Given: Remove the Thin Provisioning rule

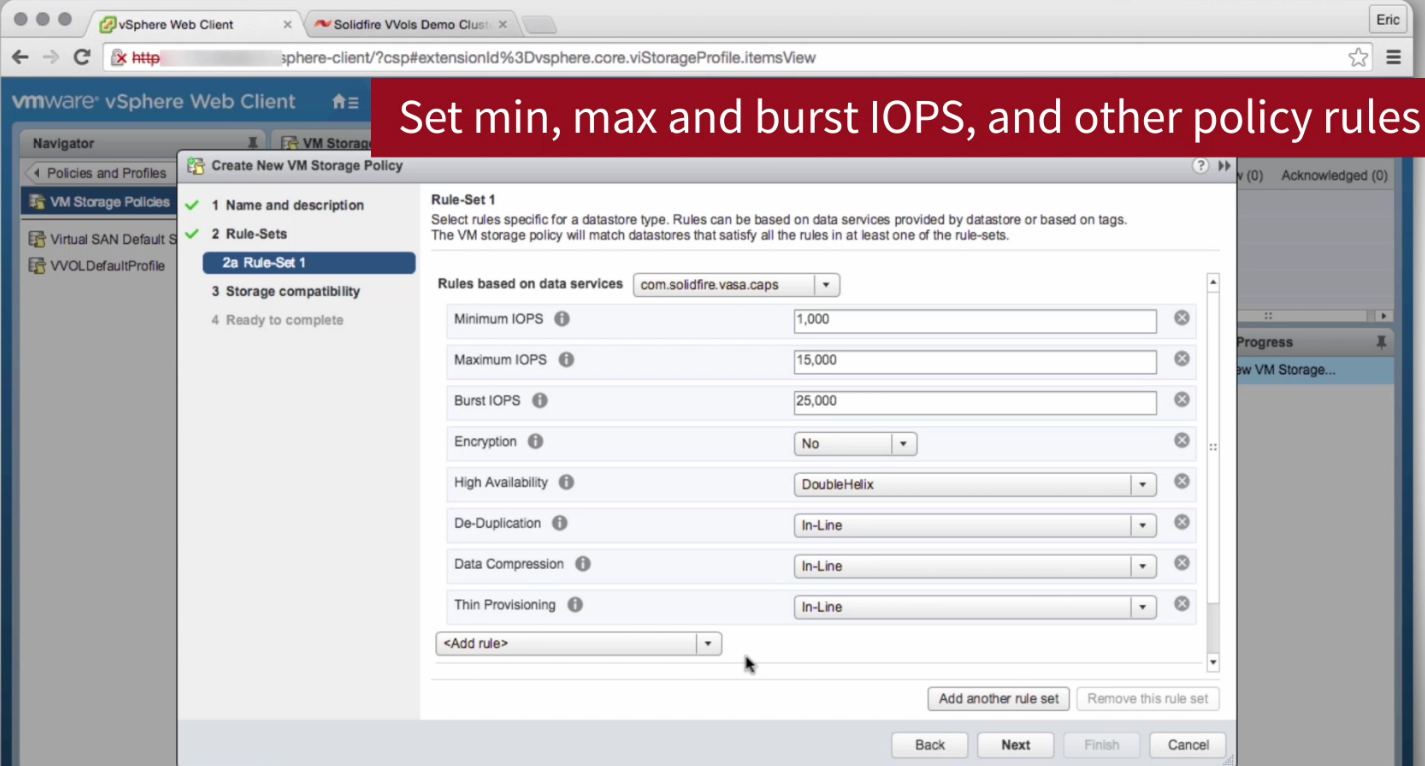Looking at the screenshot, I should [1181, 604].
